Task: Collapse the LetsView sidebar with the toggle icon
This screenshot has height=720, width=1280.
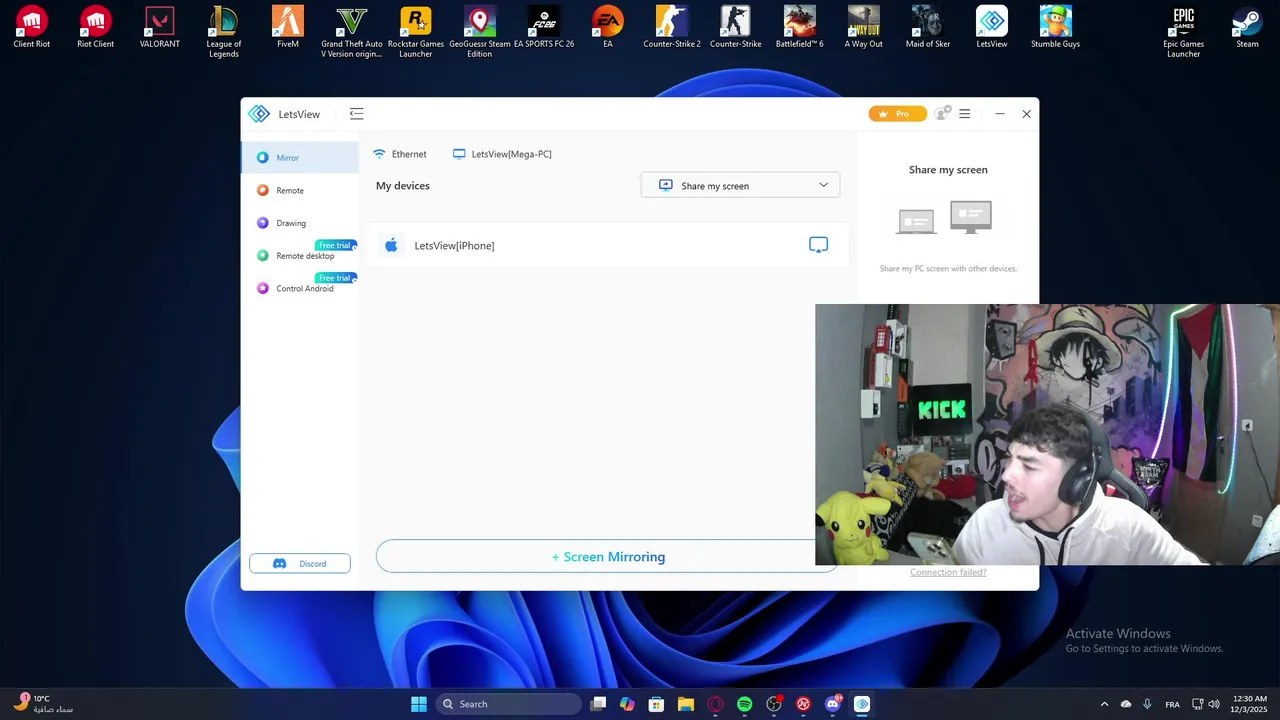Action: point(356,114)
